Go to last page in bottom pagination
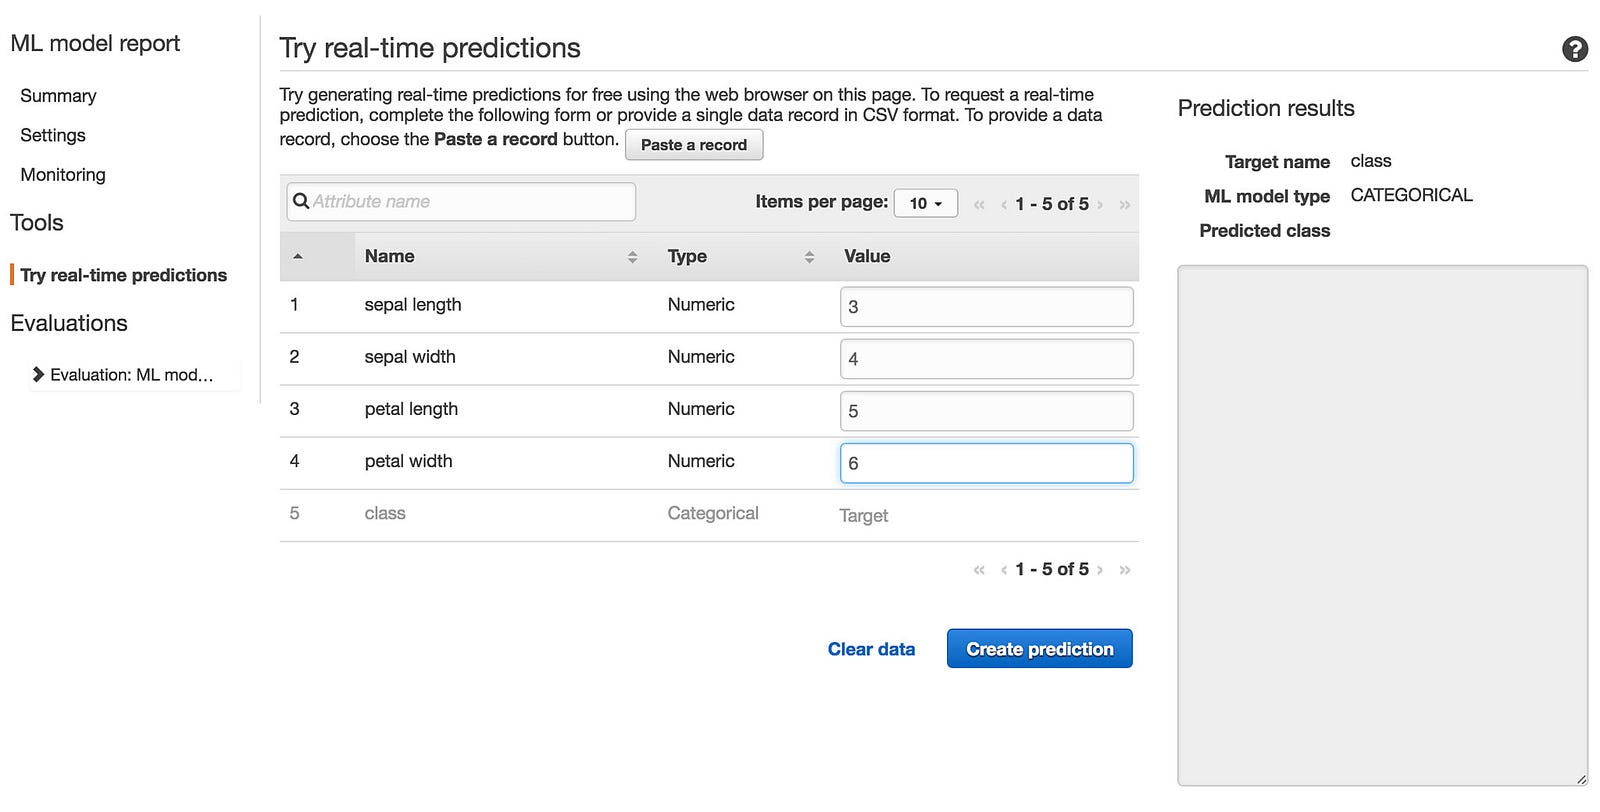Image resolution: width=1600 pixels, height=812 pixels. coord(1125,570)
